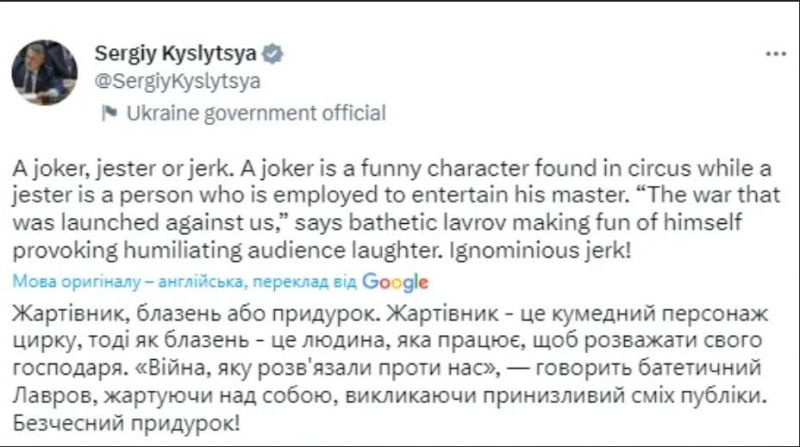Click the Google logo in translation notice
The width and height of the screenshot is (800, 447).
point(395,282)
